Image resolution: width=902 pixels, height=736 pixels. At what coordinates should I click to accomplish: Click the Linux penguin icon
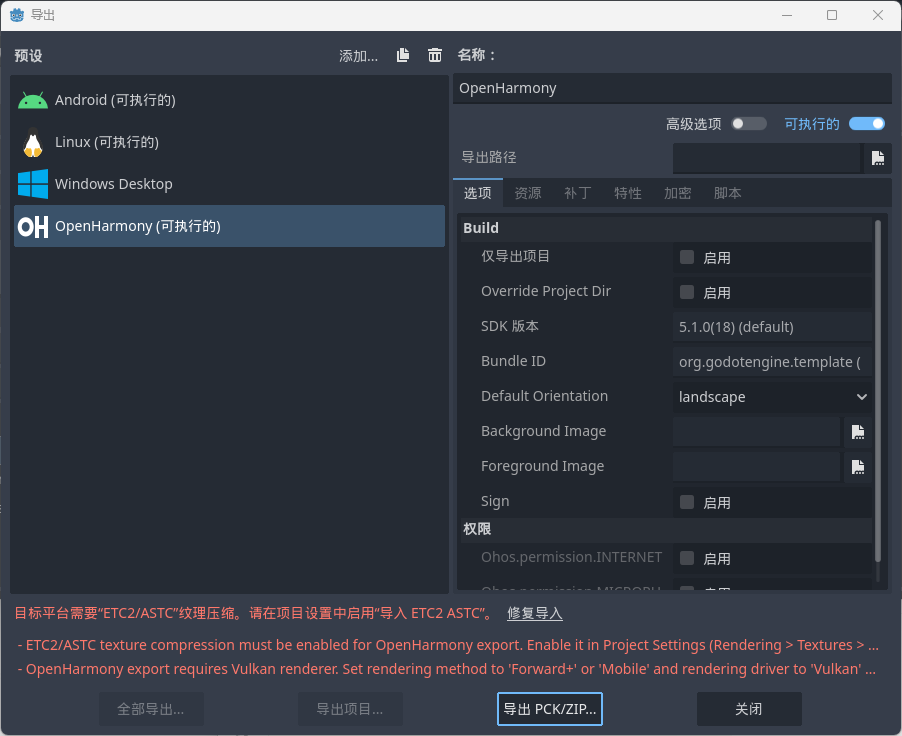(33, 143)
